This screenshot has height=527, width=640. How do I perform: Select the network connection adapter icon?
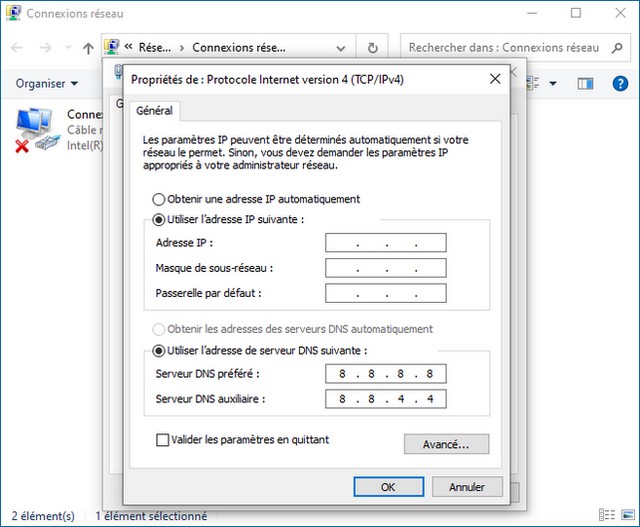coord(36,129)
